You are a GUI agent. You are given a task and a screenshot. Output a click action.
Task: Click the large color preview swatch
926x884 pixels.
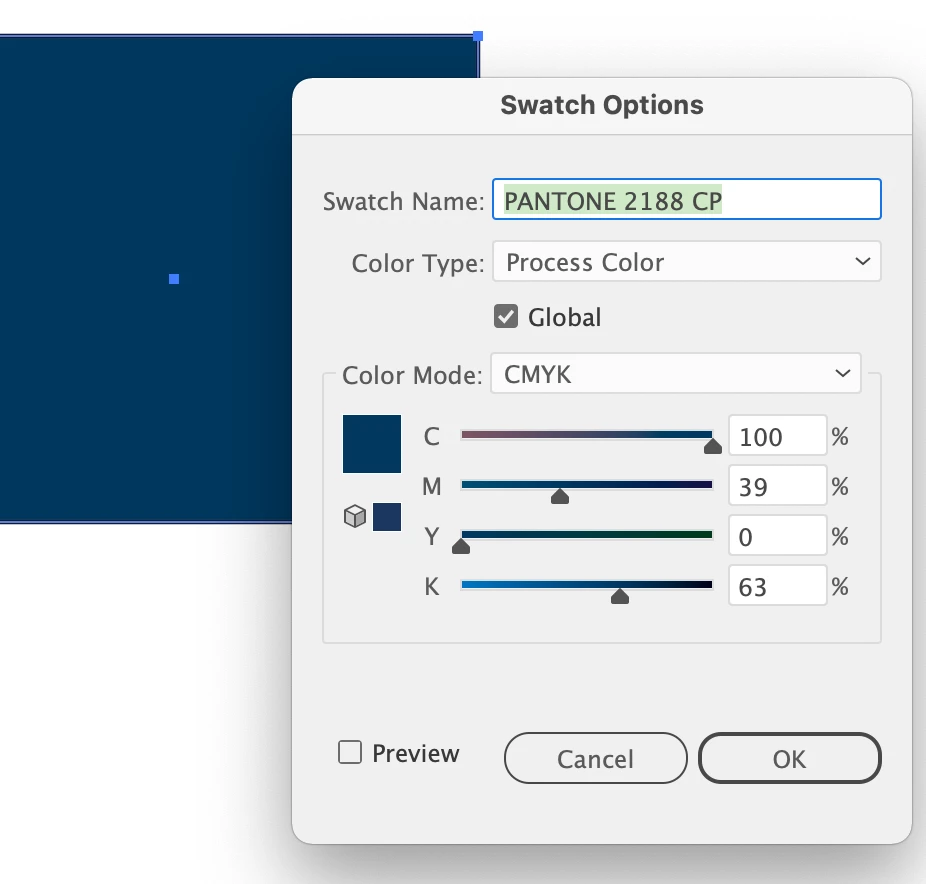coord(372,443)
